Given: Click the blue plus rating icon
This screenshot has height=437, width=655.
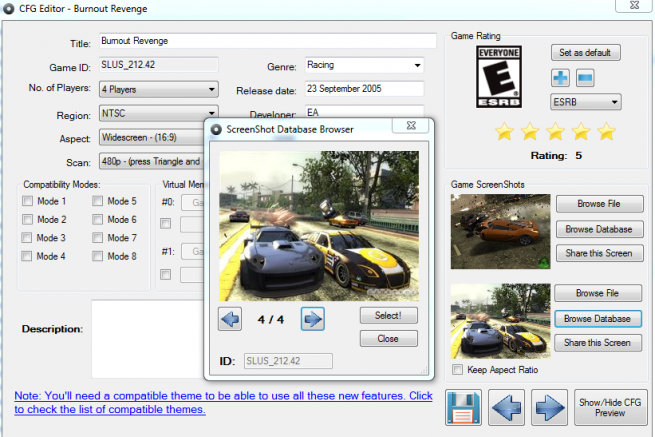Looking at the screenshot, I should click(561, 78).
